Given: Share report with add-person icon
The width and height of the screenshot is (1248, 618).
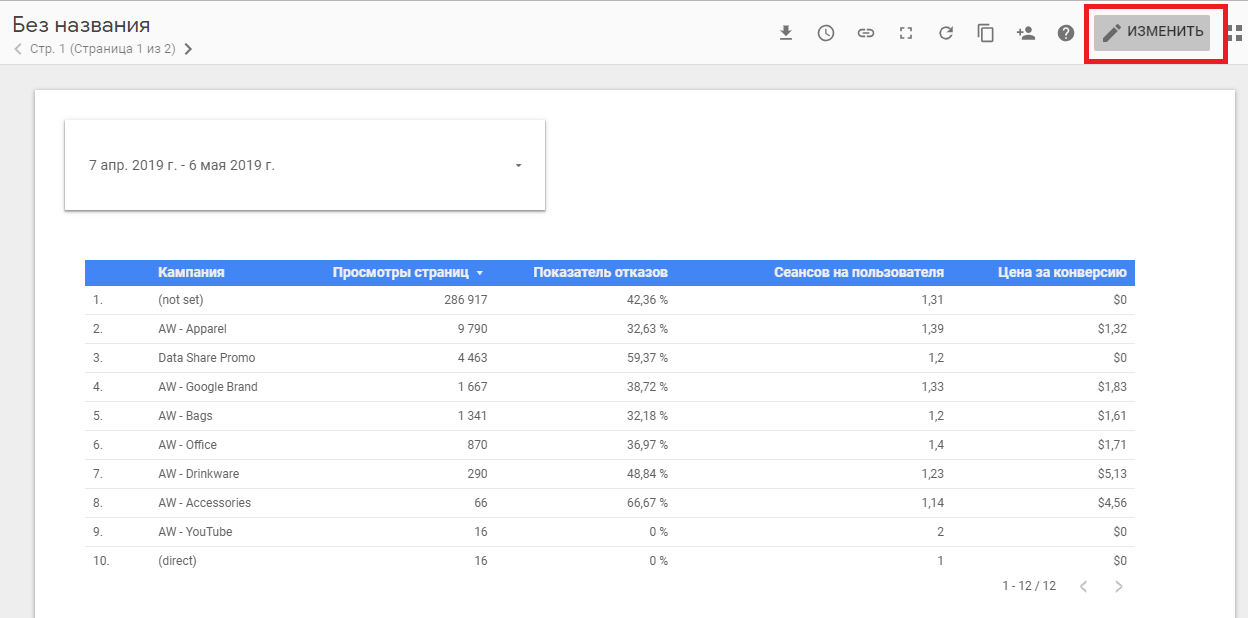Looking at the screenshot, I should coord(1025,33).
